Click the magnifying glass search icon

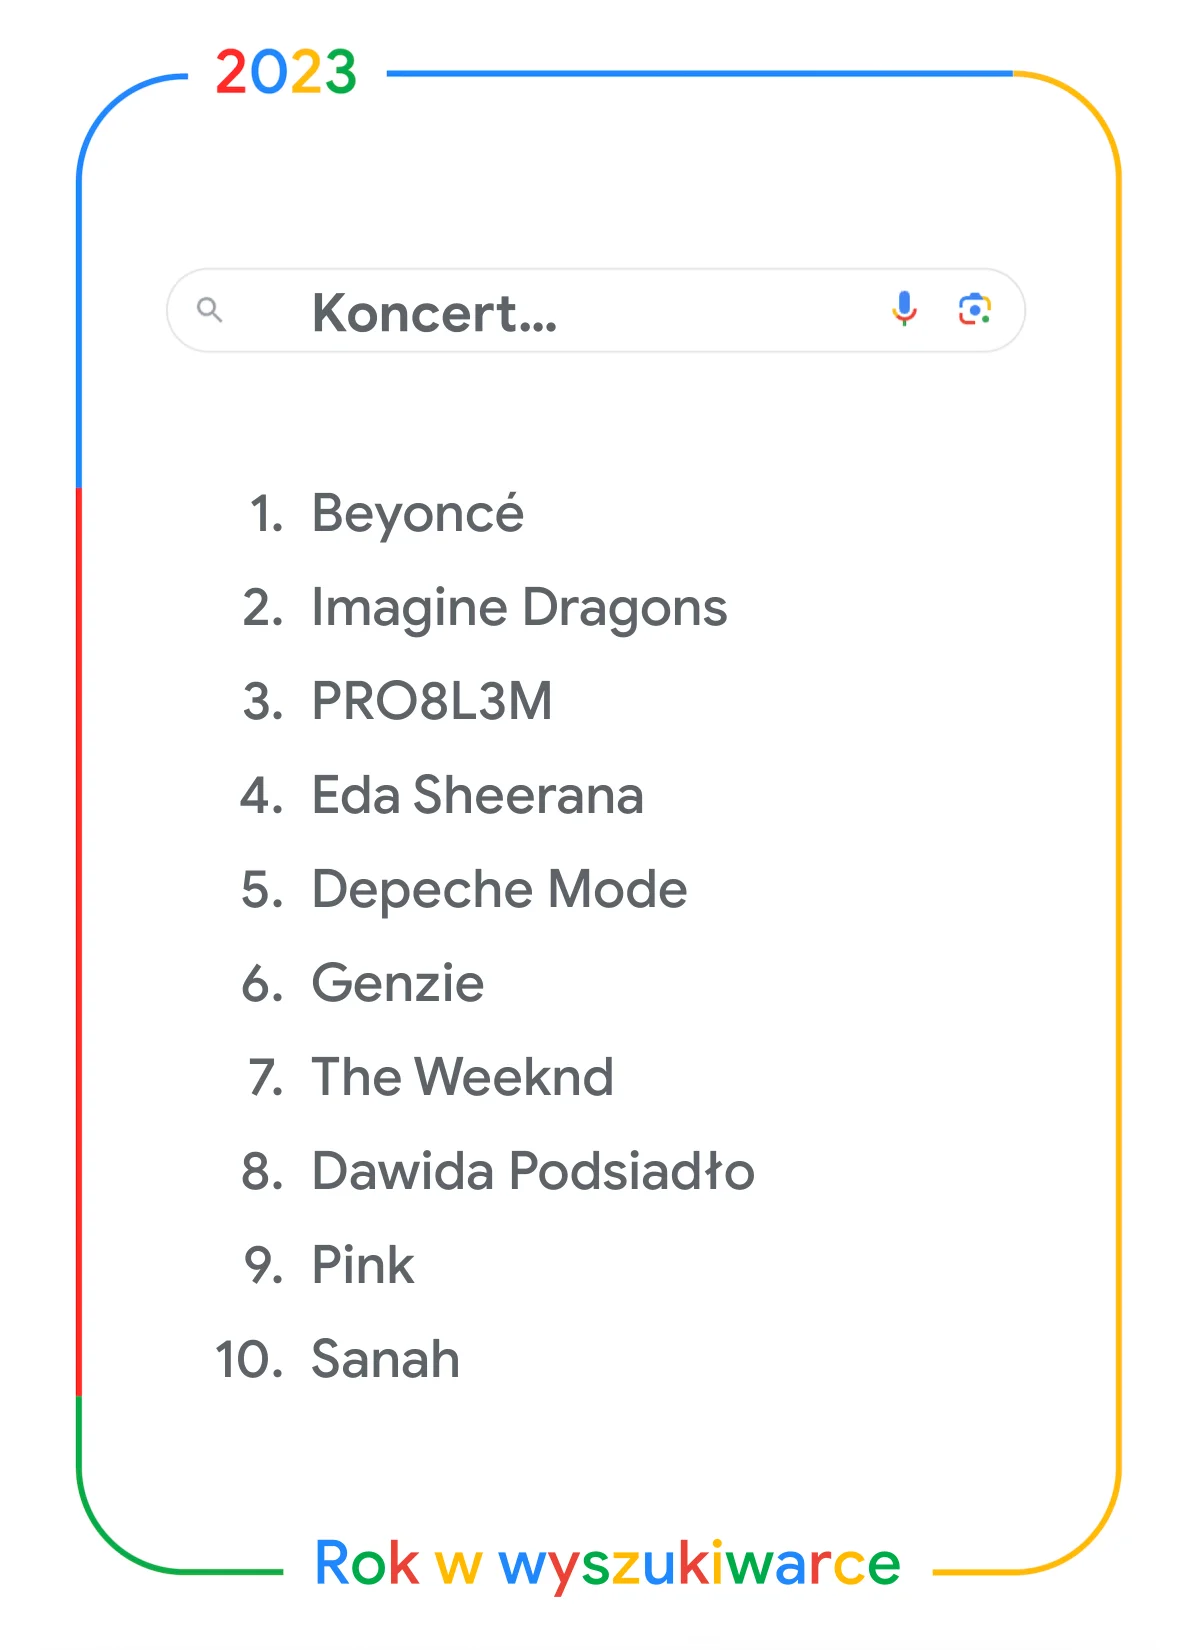coord(209,310)
